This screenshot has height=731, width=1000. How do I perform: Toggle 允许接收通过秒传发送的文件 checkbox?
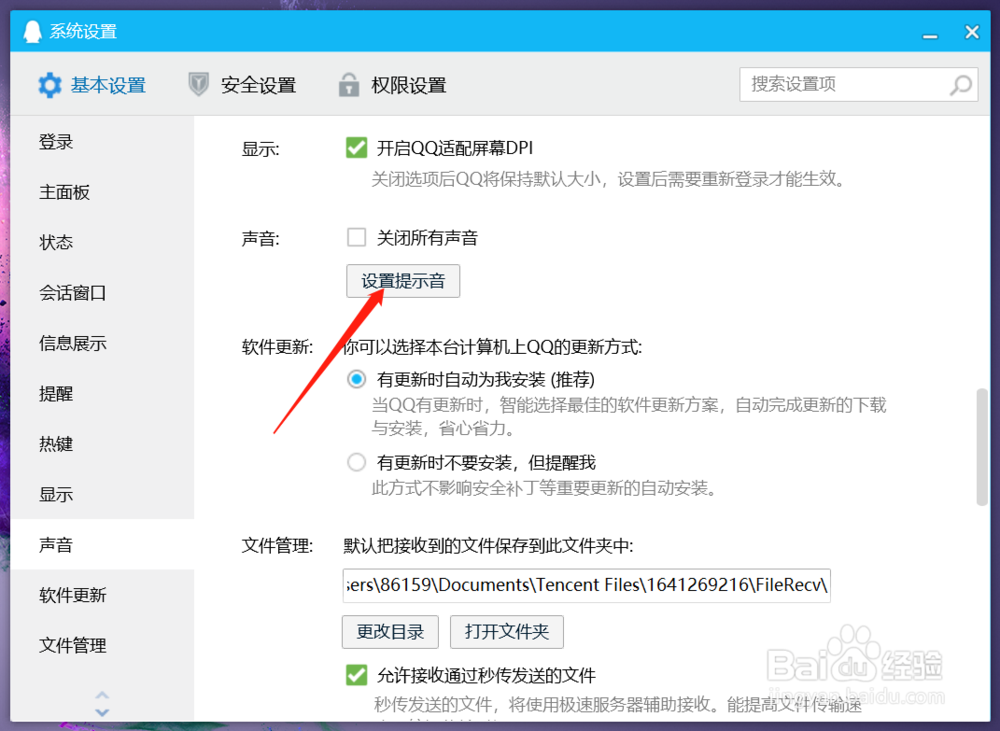357,675
